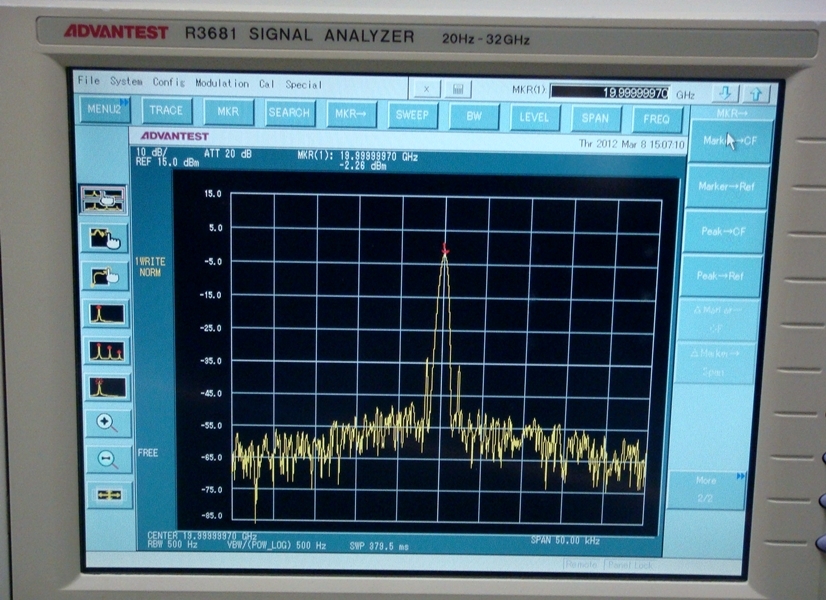
Task: Zoom in with the plus magnifier icon
Action: (107, 423)
